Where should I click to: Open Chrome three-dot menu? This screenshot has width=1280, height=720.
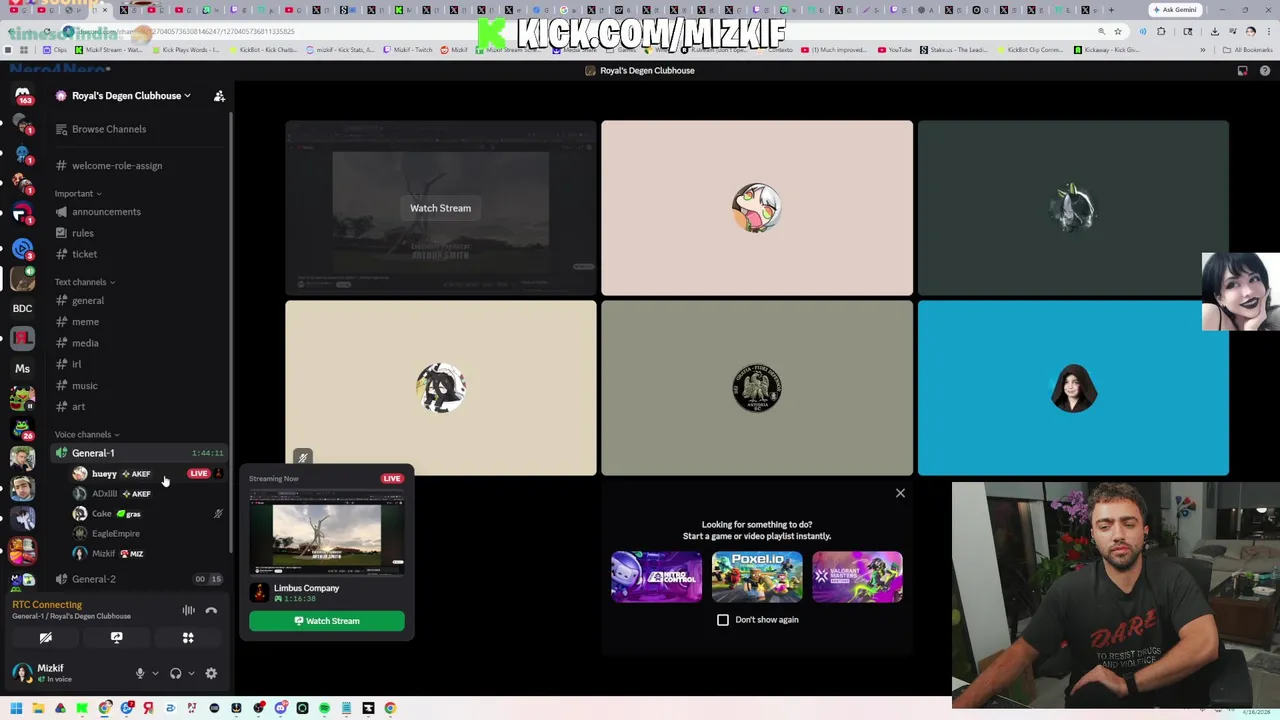pos(1268,31)
